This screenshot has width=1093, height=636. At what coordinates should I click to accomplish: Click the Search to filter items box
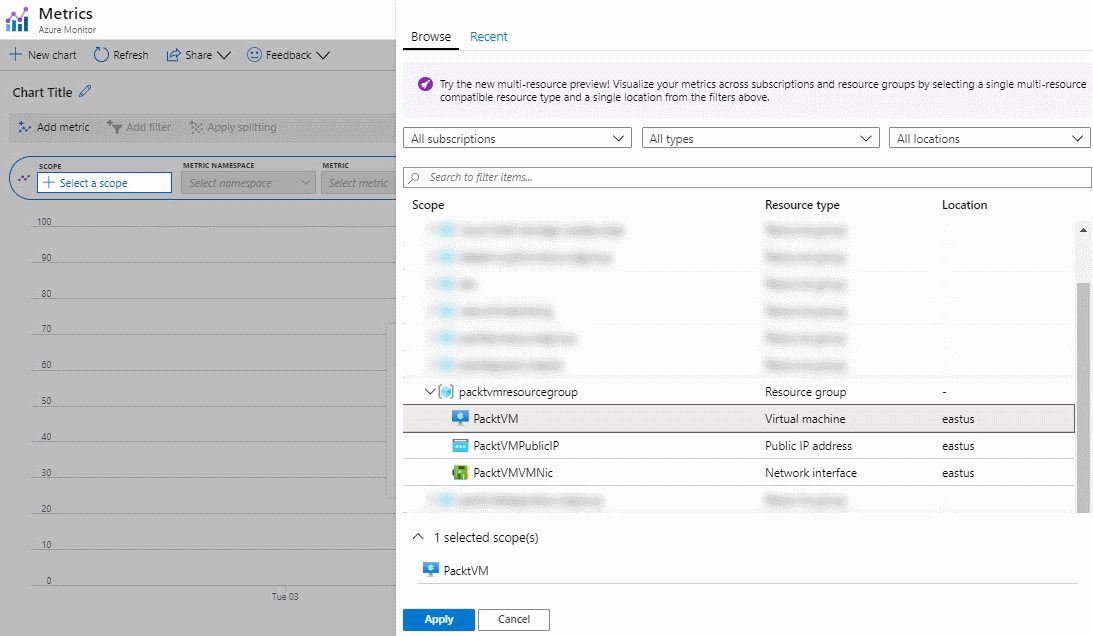tap(747, 177)
